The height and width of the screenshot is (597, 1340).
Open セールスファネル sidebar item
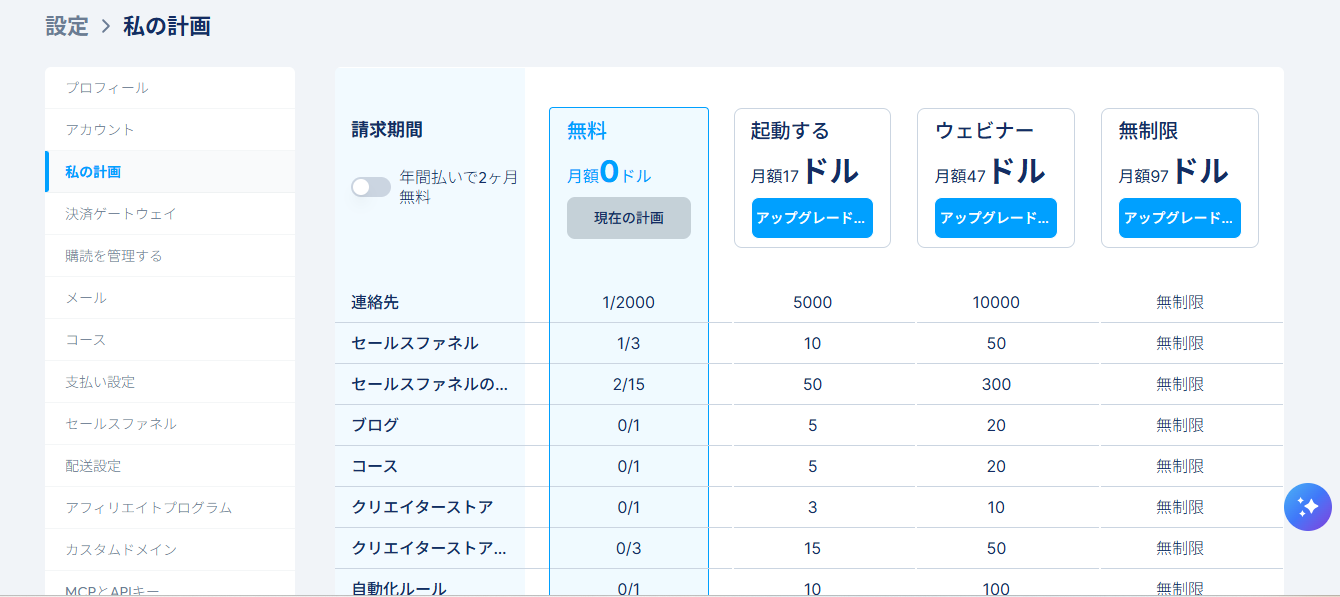click(170, 424)
